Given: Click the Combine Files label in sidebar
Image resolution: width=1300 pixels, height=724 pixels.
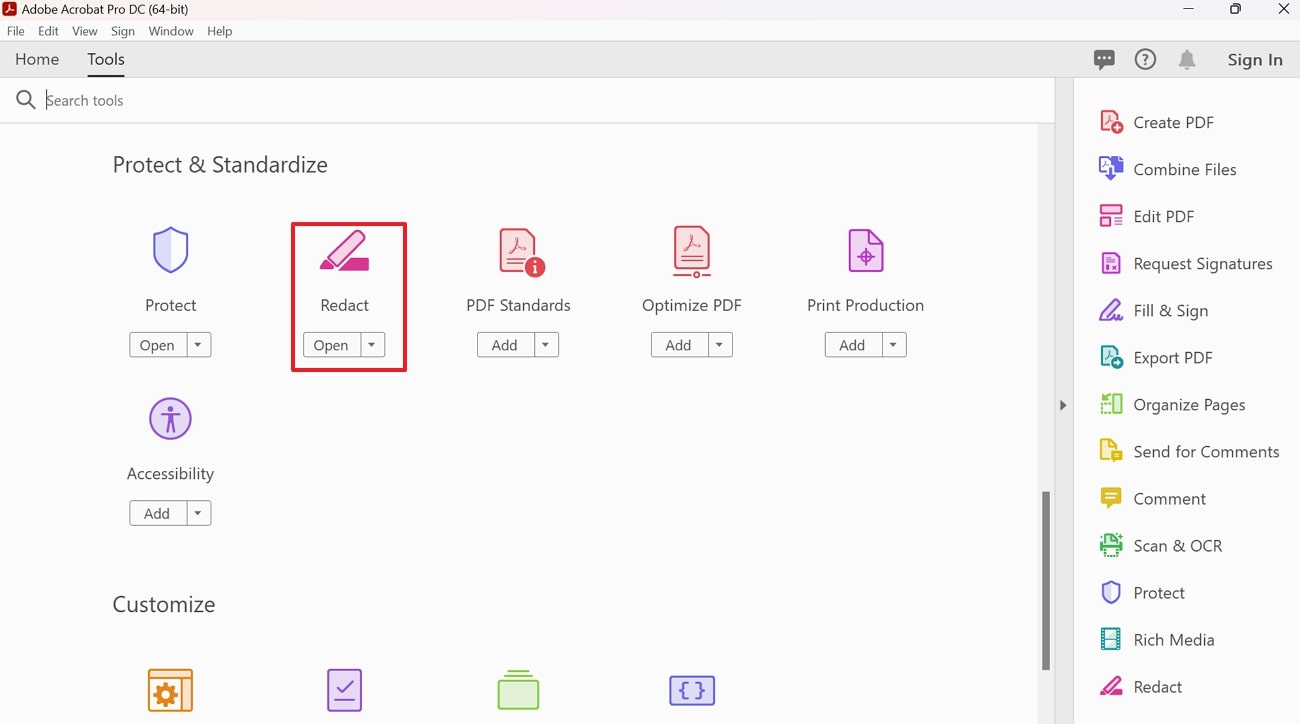Looking at the screenshot, I should pos(1185,169).
